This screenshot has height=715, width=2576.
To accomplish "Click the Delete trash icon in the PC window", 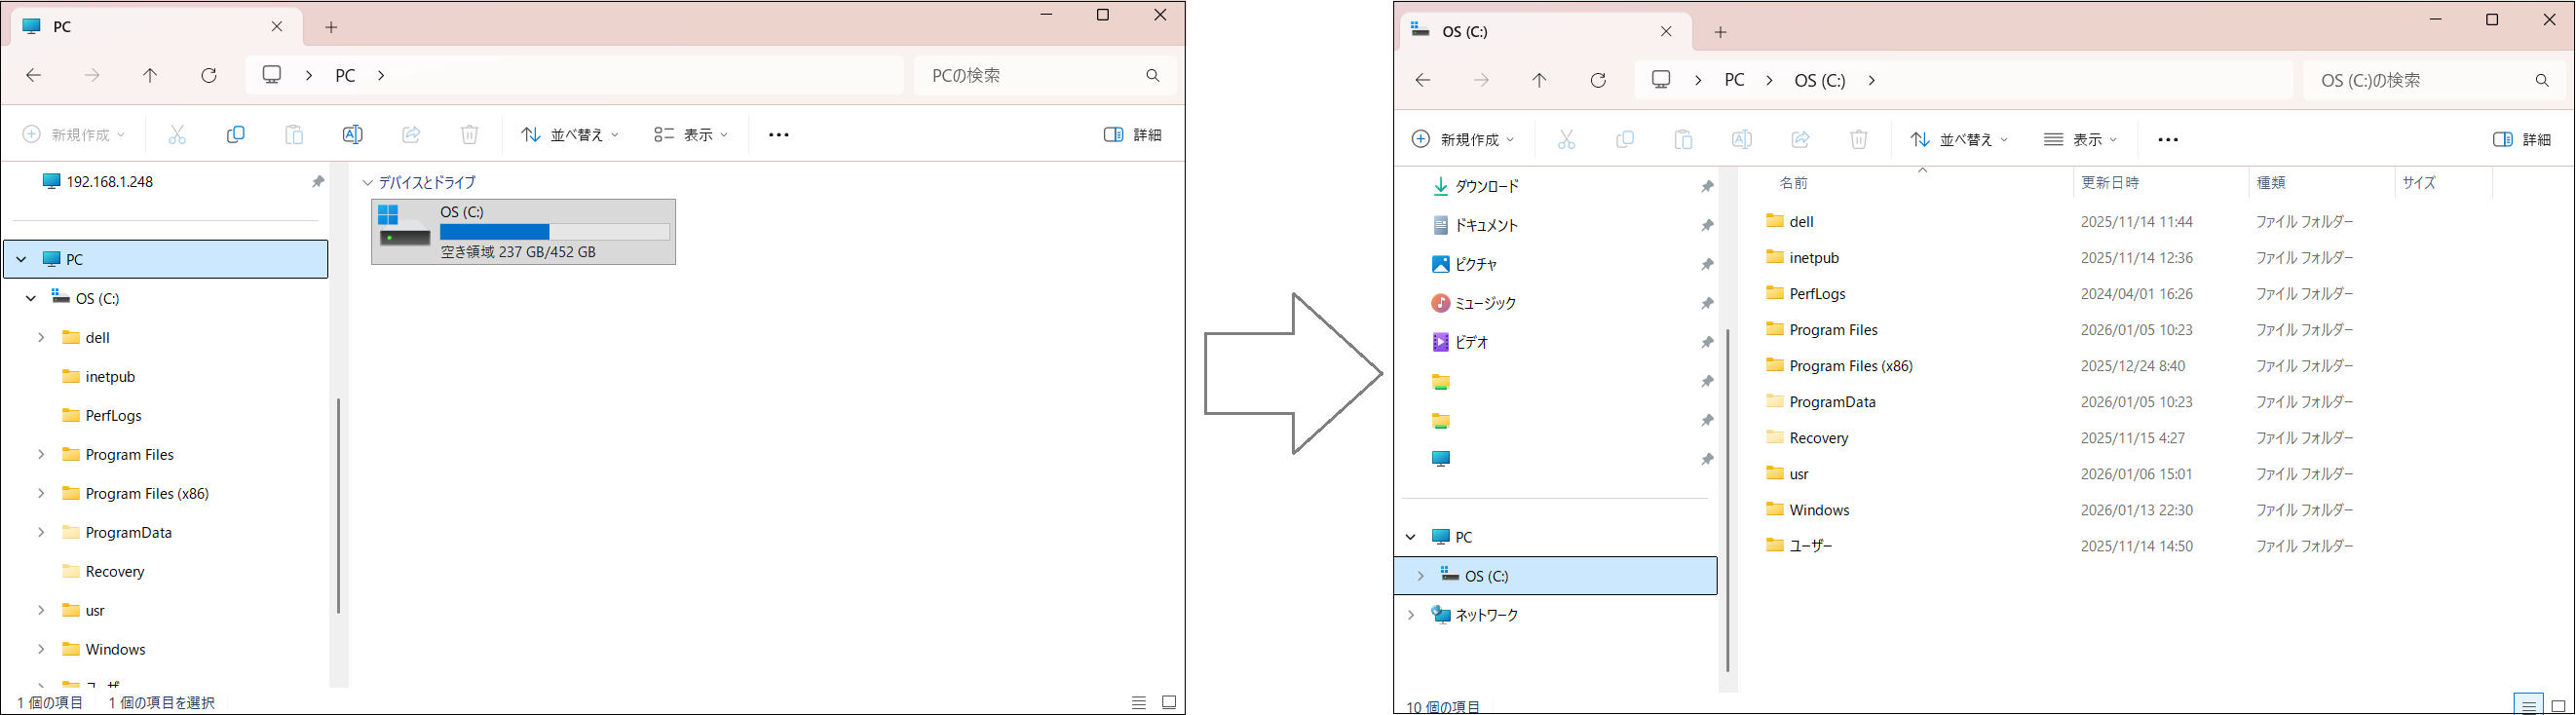I will point(469,134).
